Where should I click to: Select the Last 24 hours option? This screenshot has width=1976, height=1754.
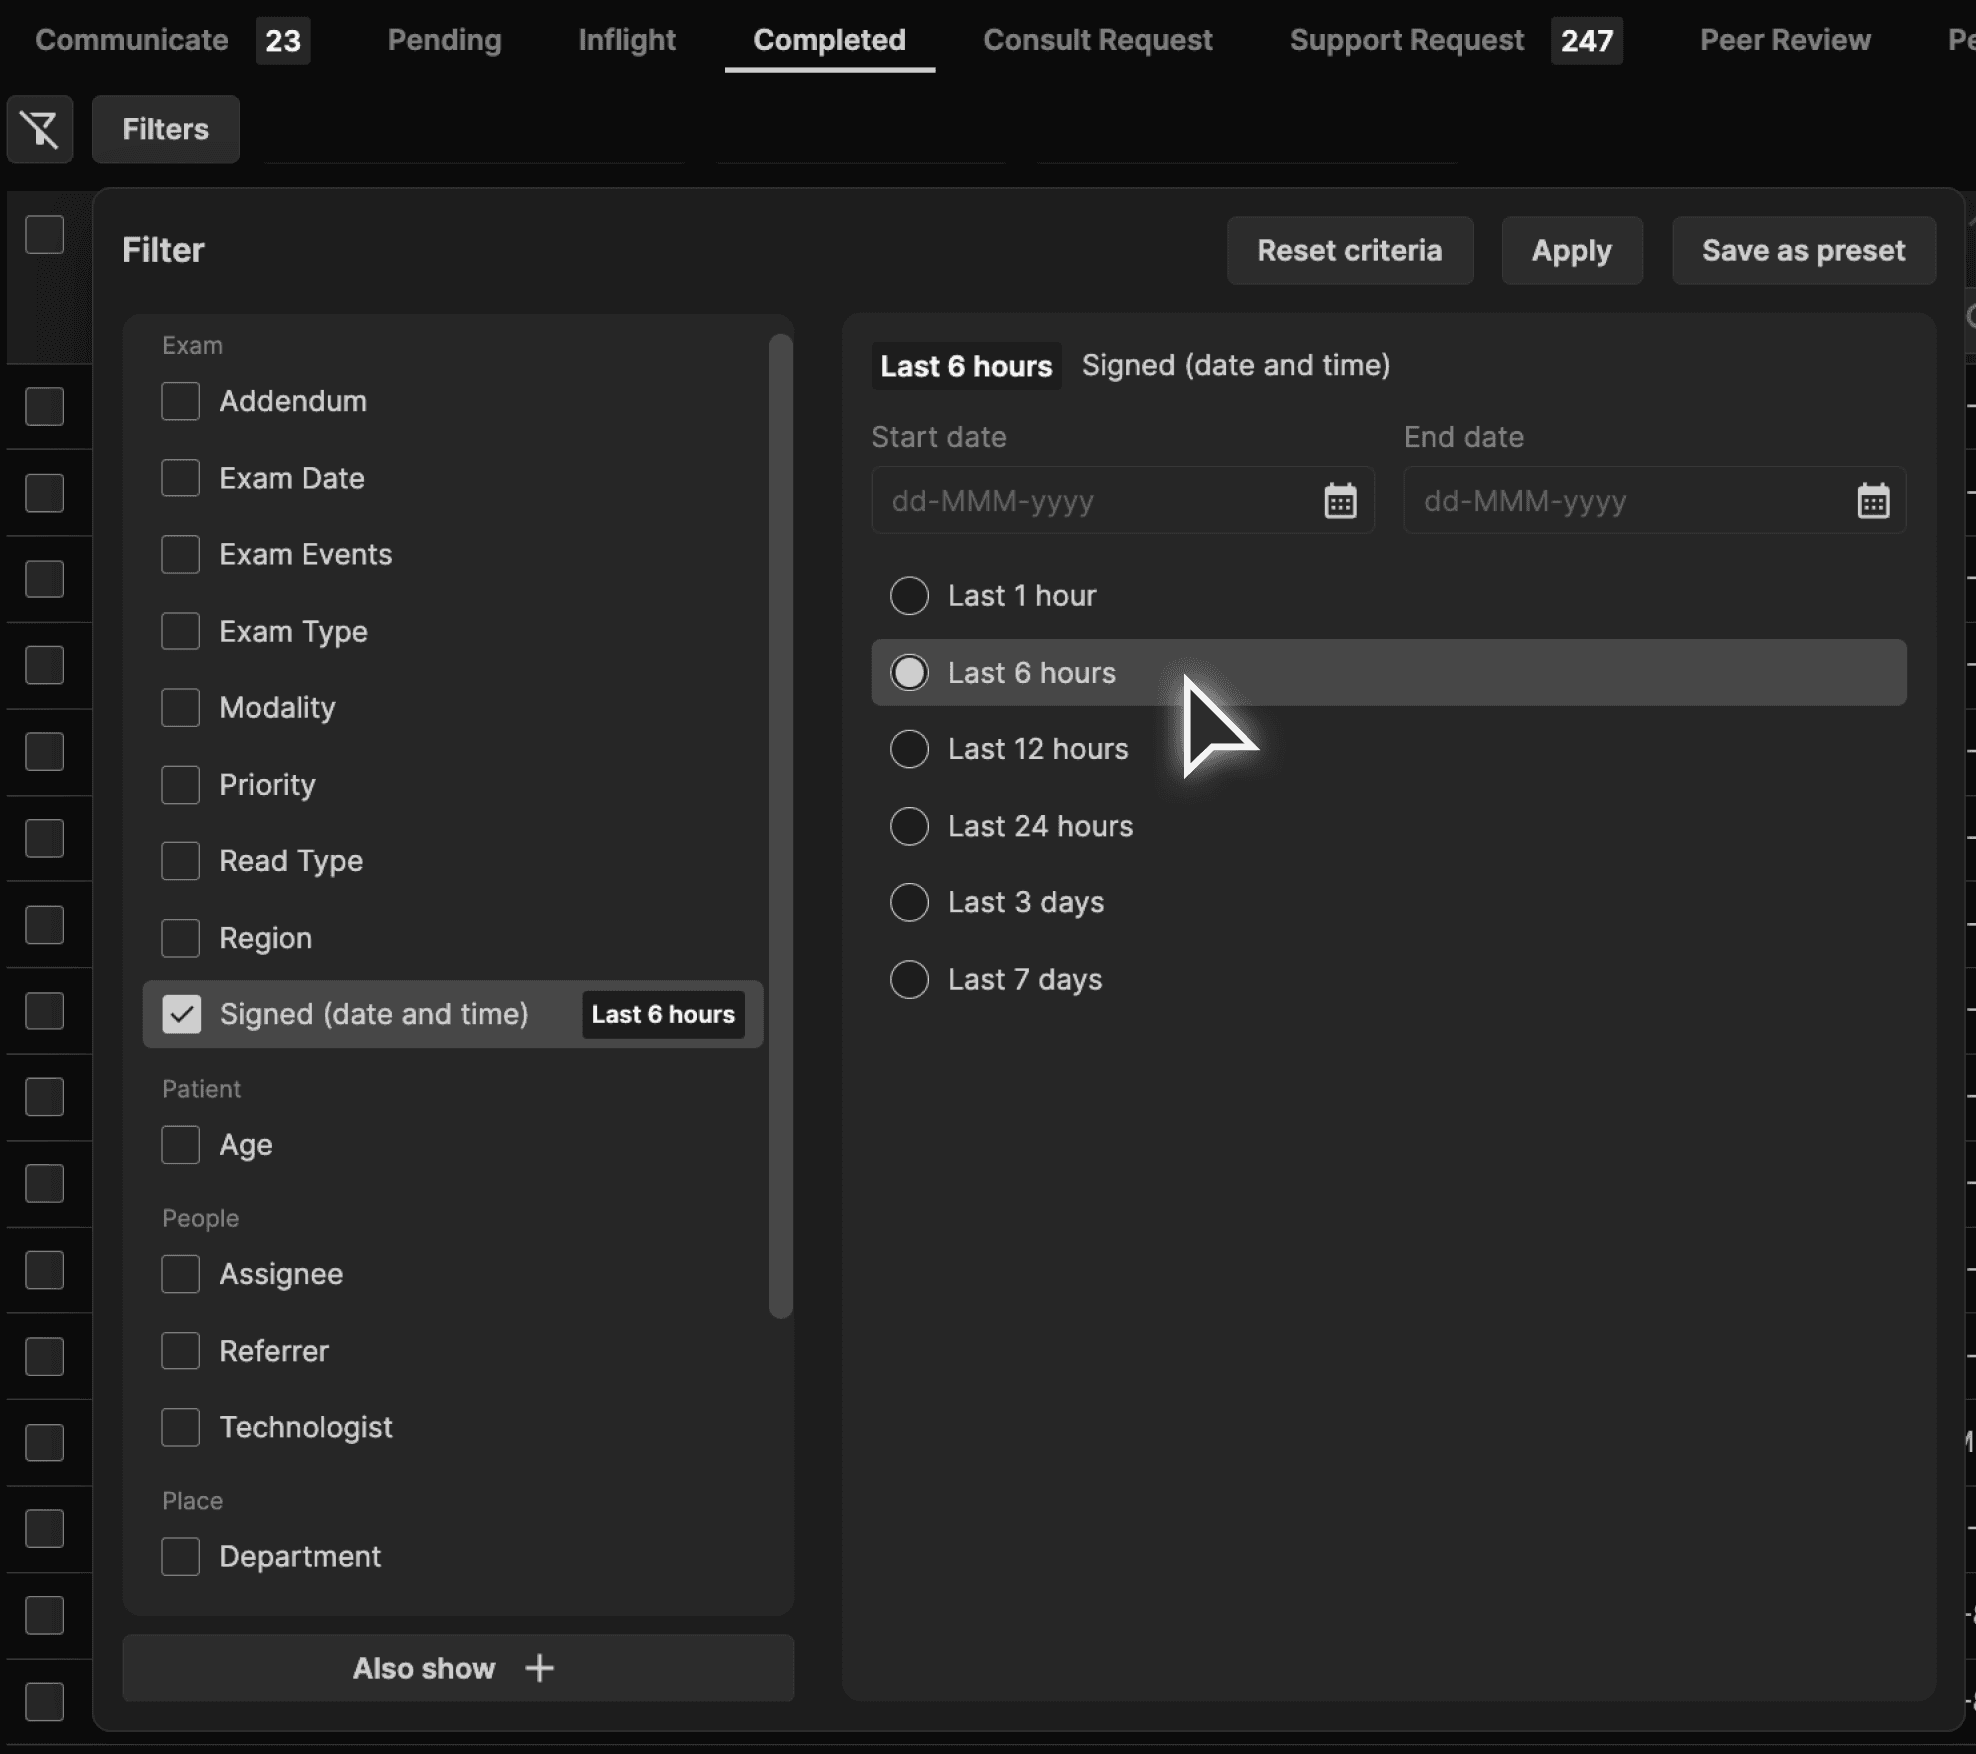909,826
